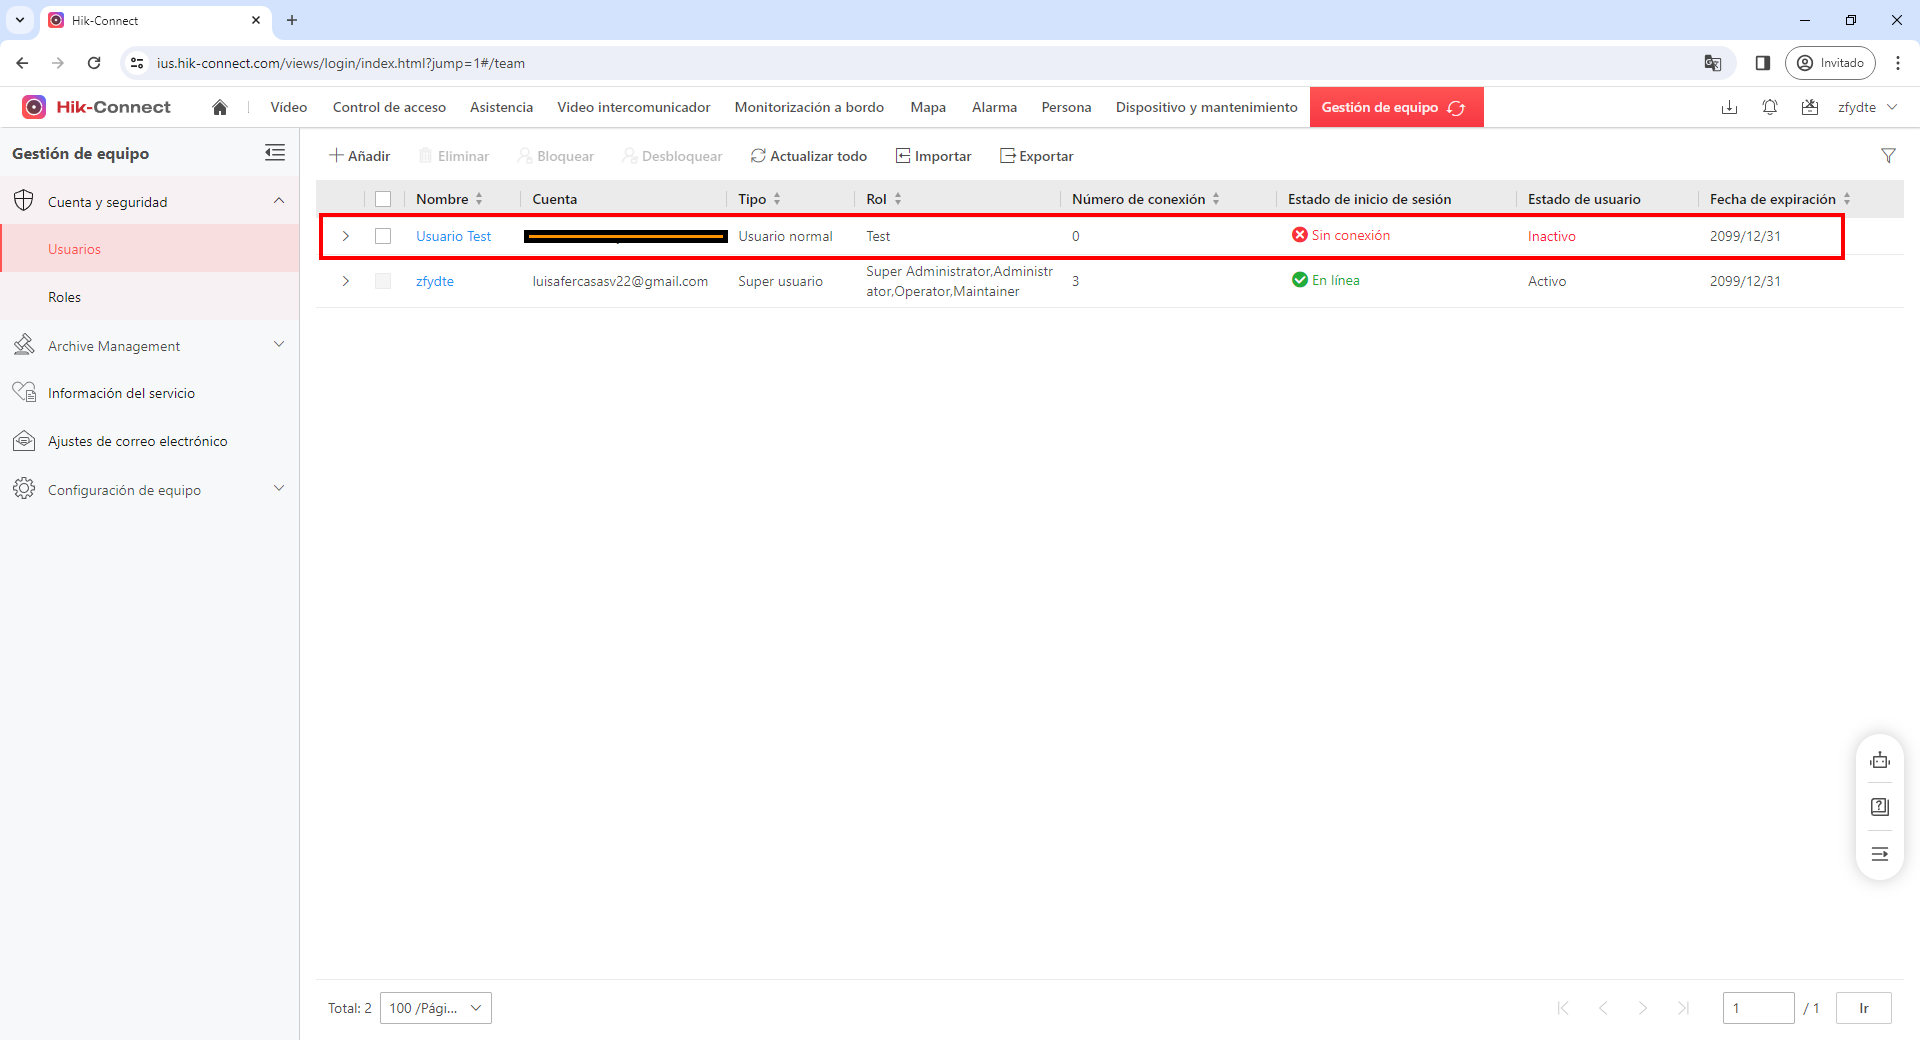Click the page number input field
The image size is (1920, 1040).
point(1758,1008)
